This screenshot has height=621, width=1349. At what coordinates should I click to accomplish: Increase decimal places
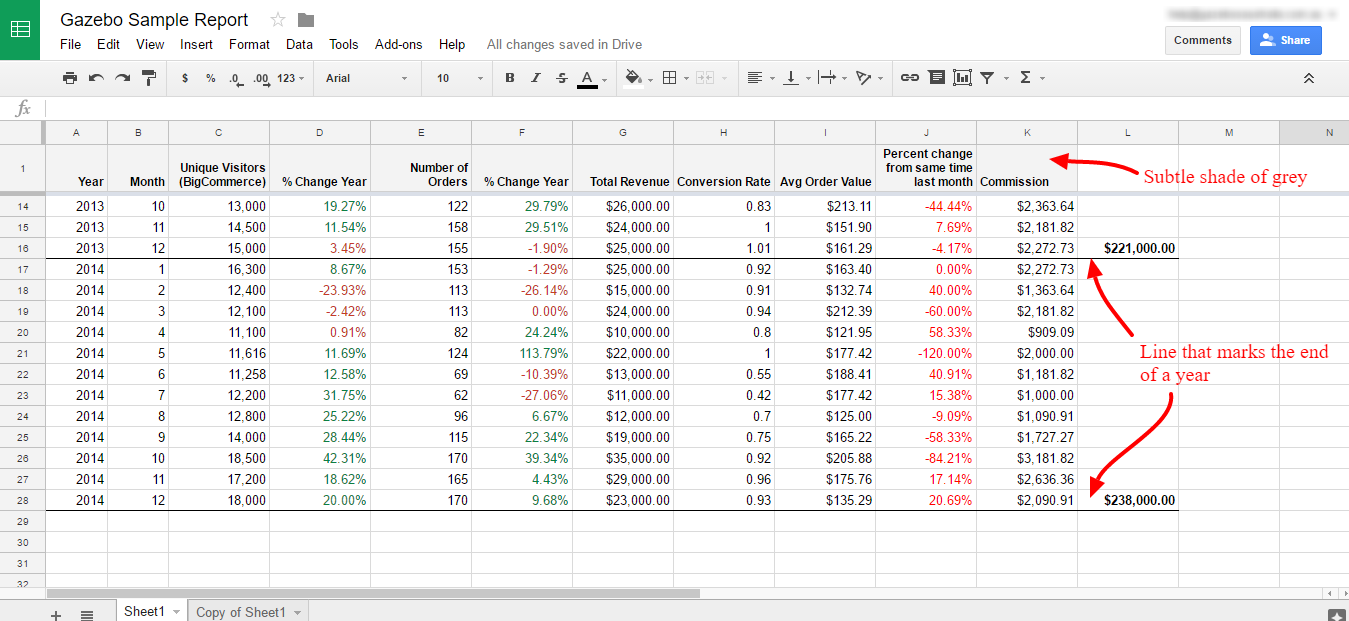[x=261, y=78]
